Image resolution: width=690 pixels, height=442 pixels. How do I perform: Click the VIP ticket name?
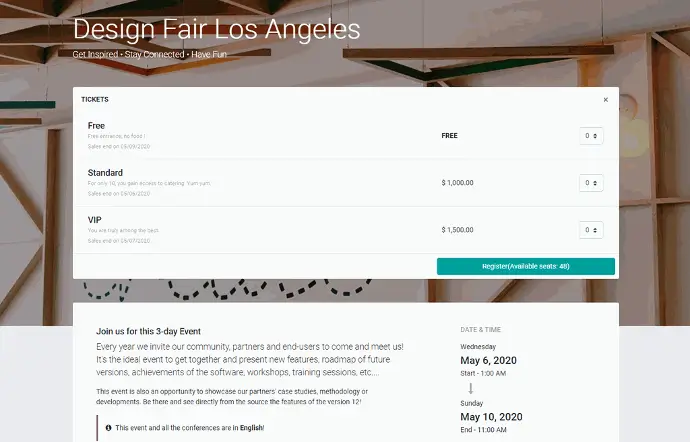click(x=95, y=220)
